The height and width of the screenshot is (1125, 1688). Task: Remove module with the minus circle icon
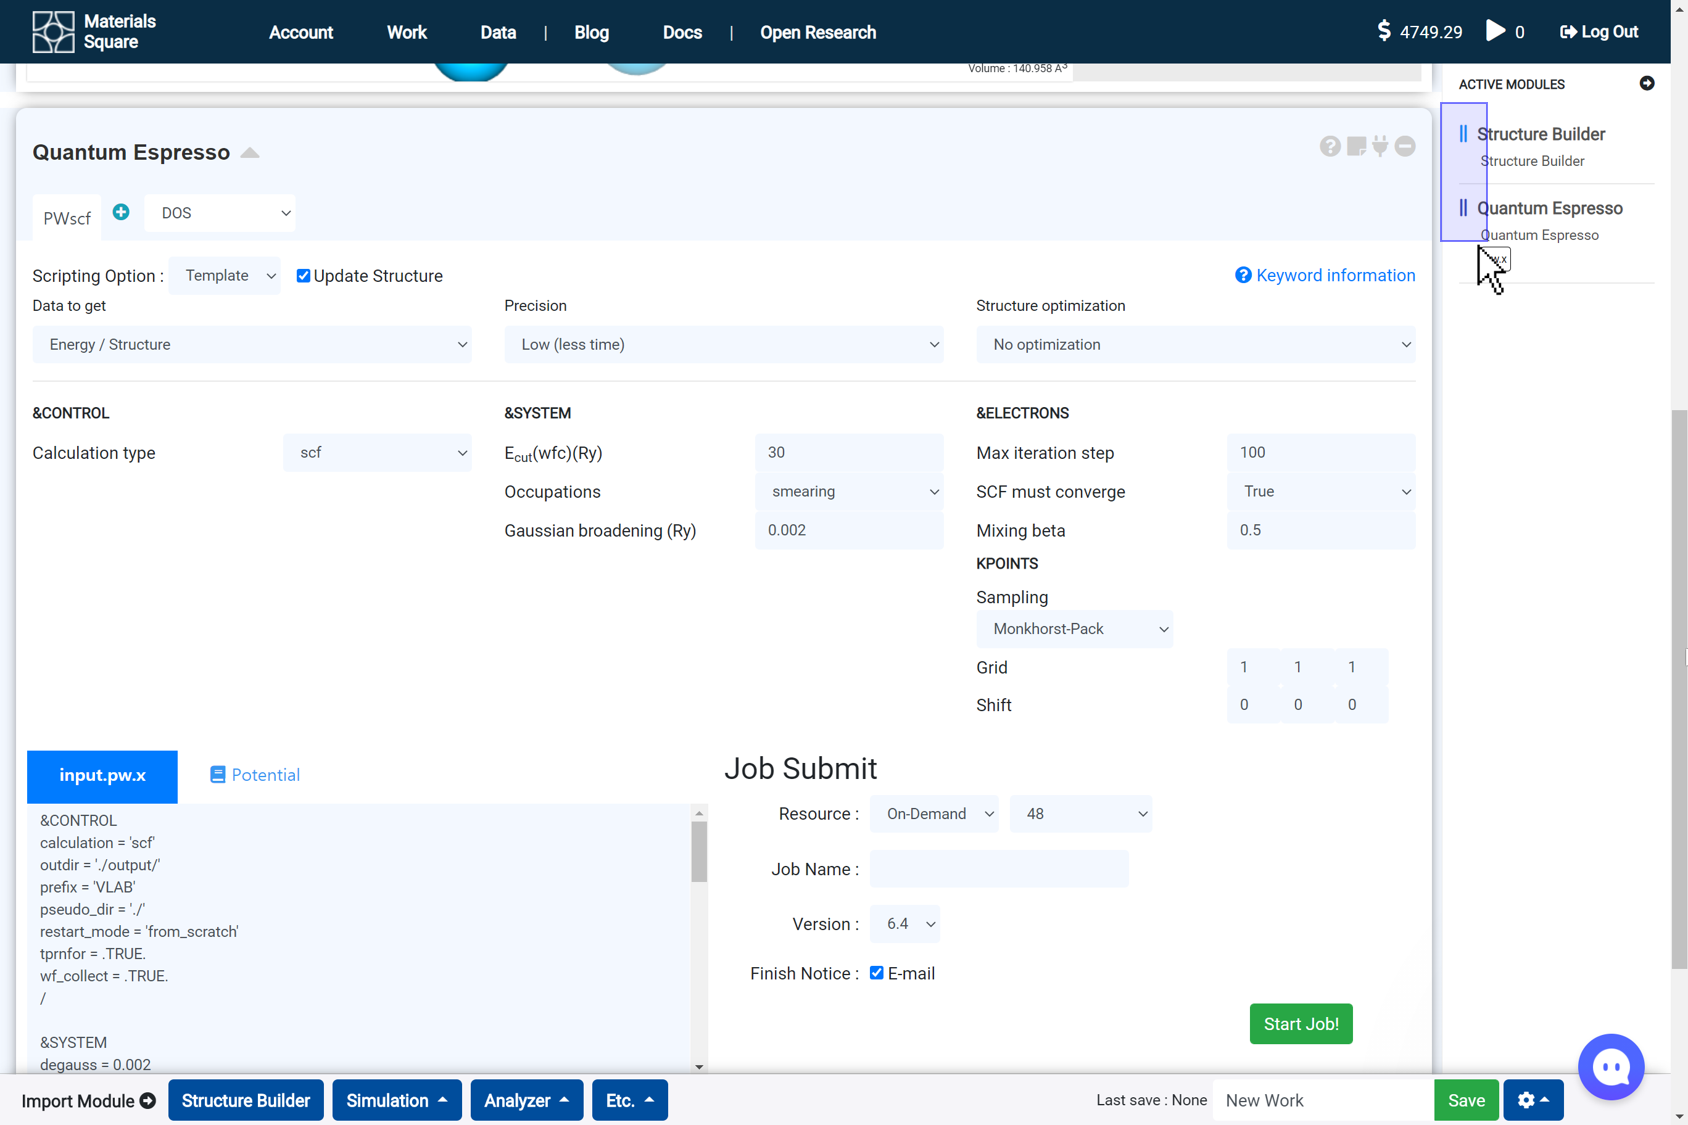click(1405, 147)
